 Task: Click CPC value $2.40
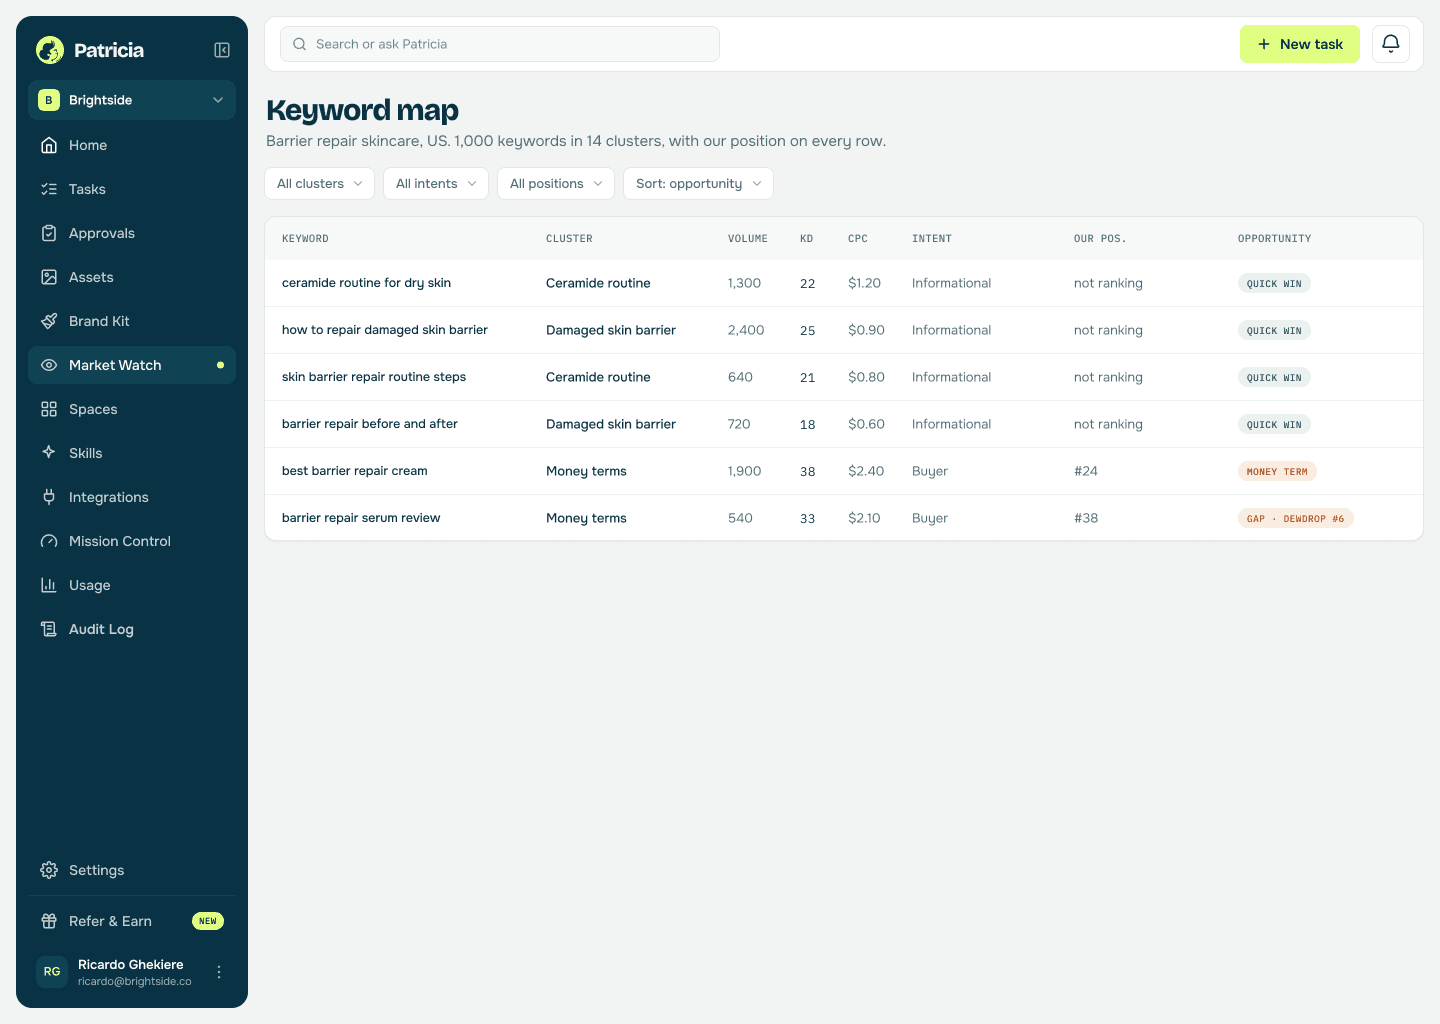[x=866, y=471]
